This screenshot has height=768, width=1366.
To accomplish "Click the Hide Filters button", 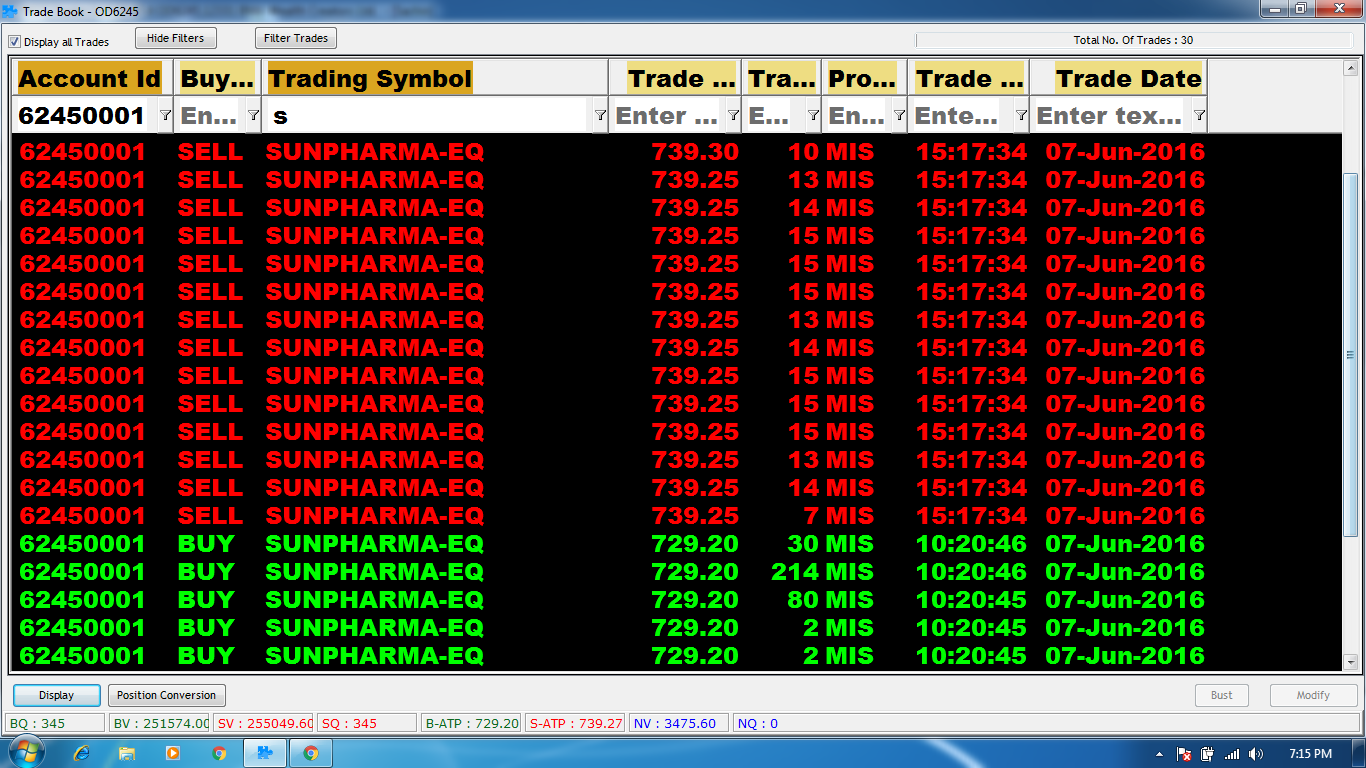I will pyautogui.click(x=175, y=38).
